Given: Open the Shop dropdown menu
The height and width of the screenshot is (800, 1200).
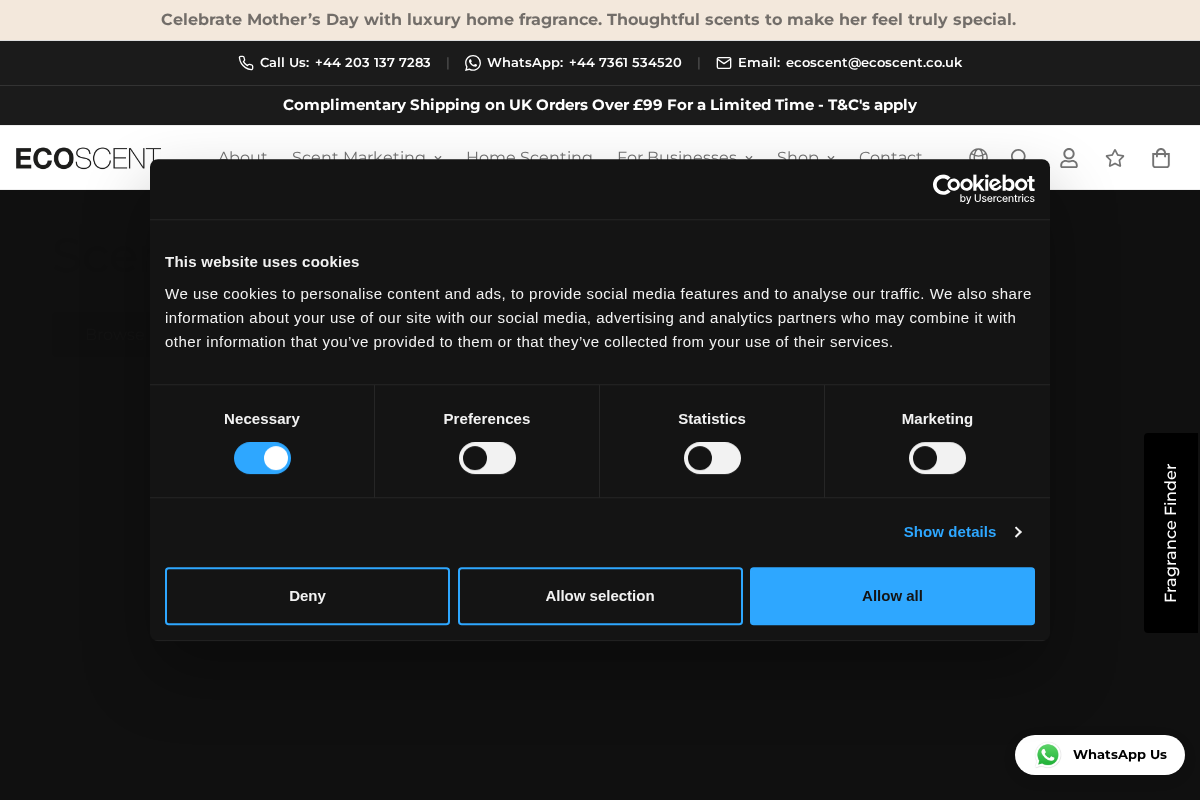Looking at the screenshot, I should pyautogui.click(x=798, y=157).
